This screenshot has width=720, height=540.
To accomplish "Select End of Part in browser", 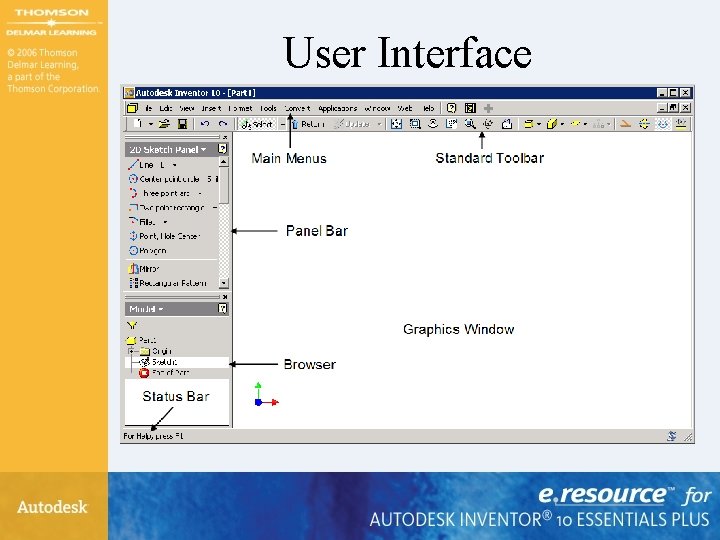I will [164, 372].
